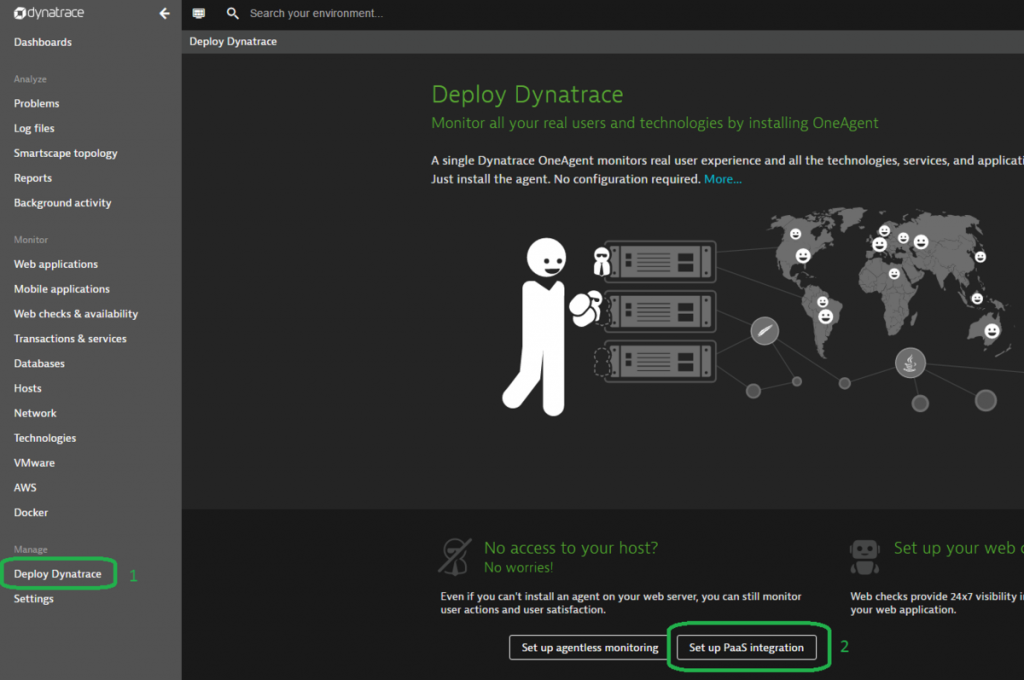Open Databases

(x=39, y=363)
